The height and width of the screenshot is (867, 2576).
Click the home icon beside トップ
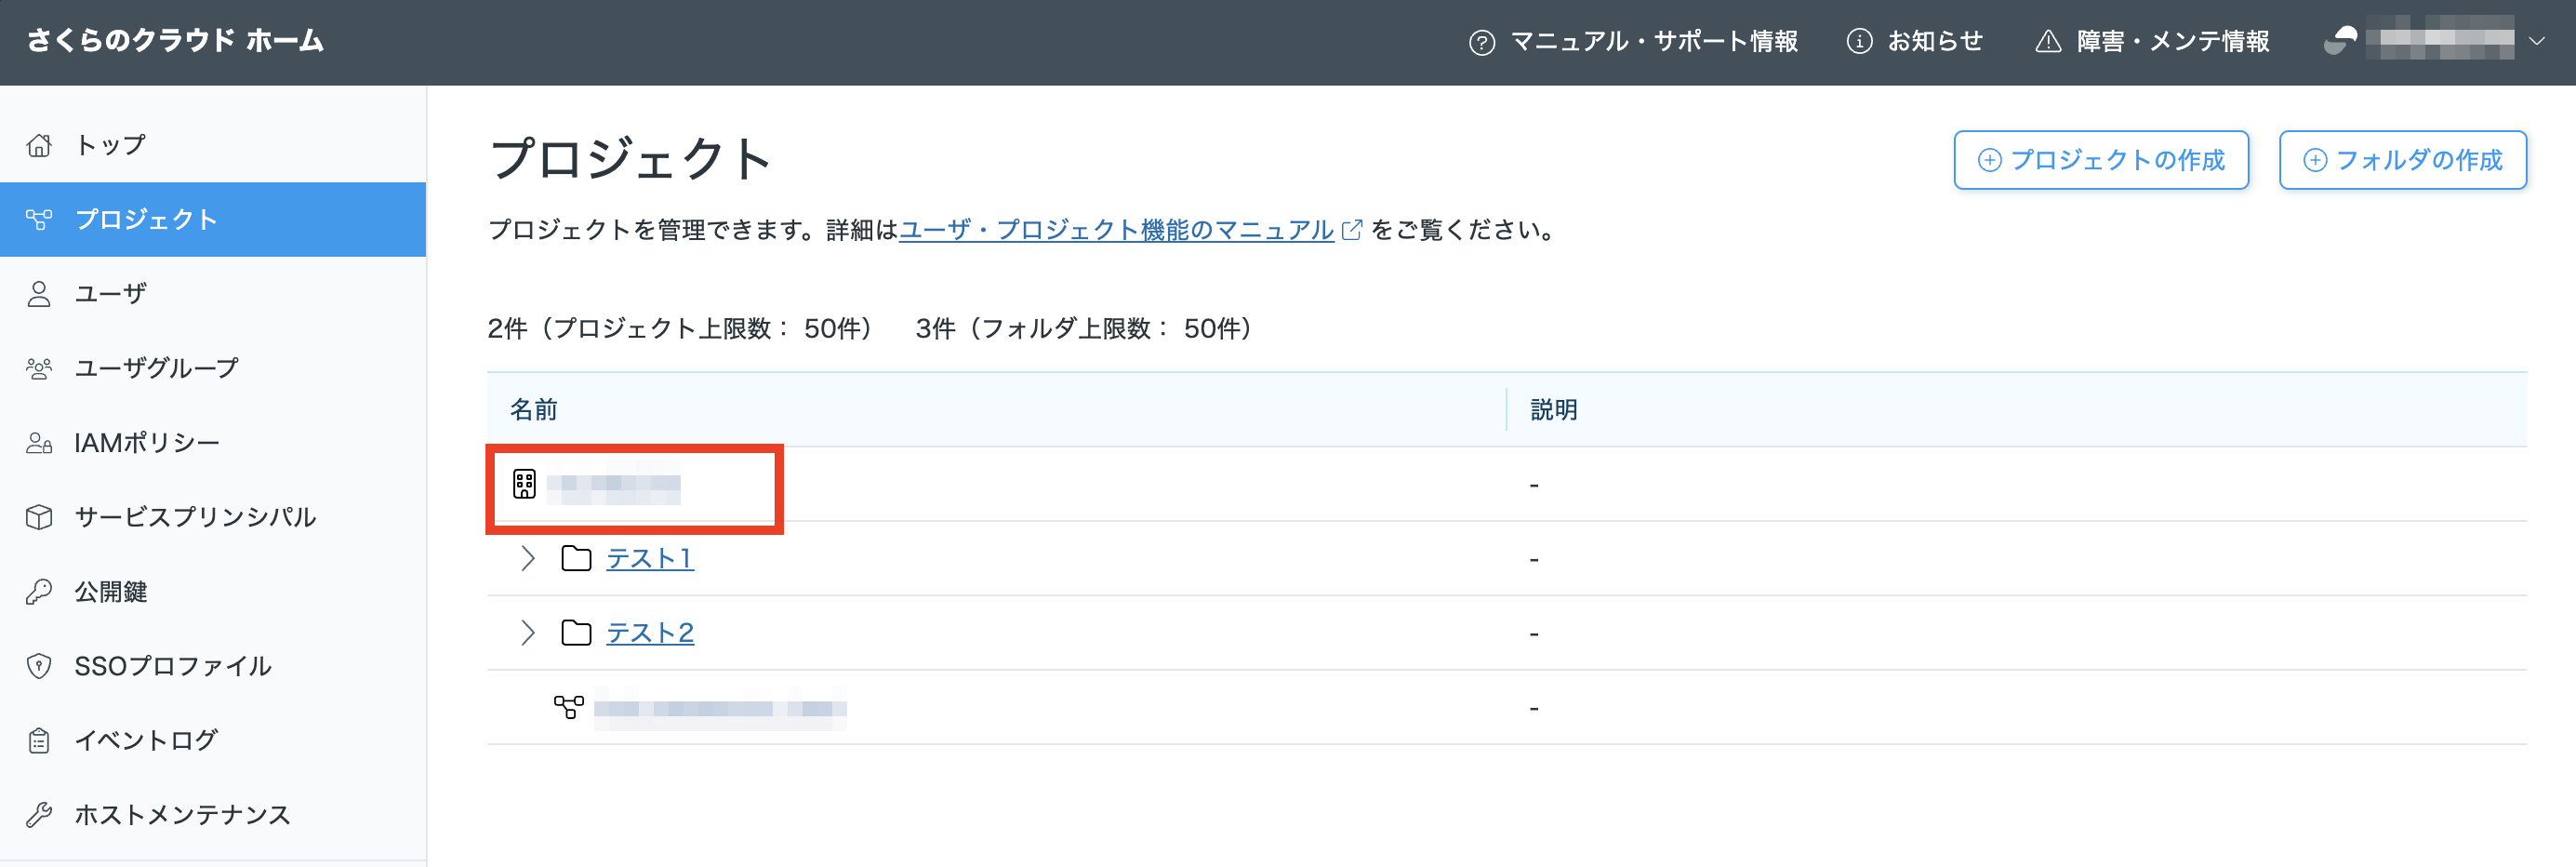[x=39, y=145]
